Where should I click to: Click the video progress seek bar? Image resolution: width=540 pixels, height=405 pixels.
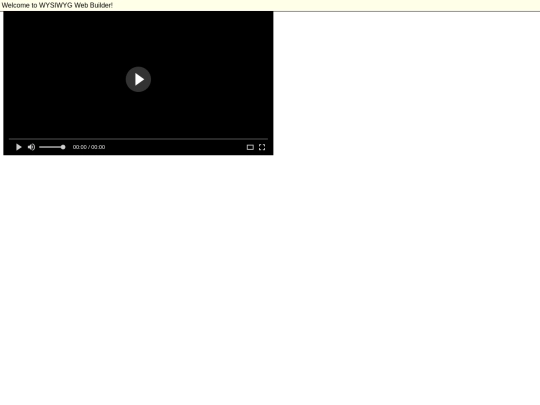coord(138,139)
